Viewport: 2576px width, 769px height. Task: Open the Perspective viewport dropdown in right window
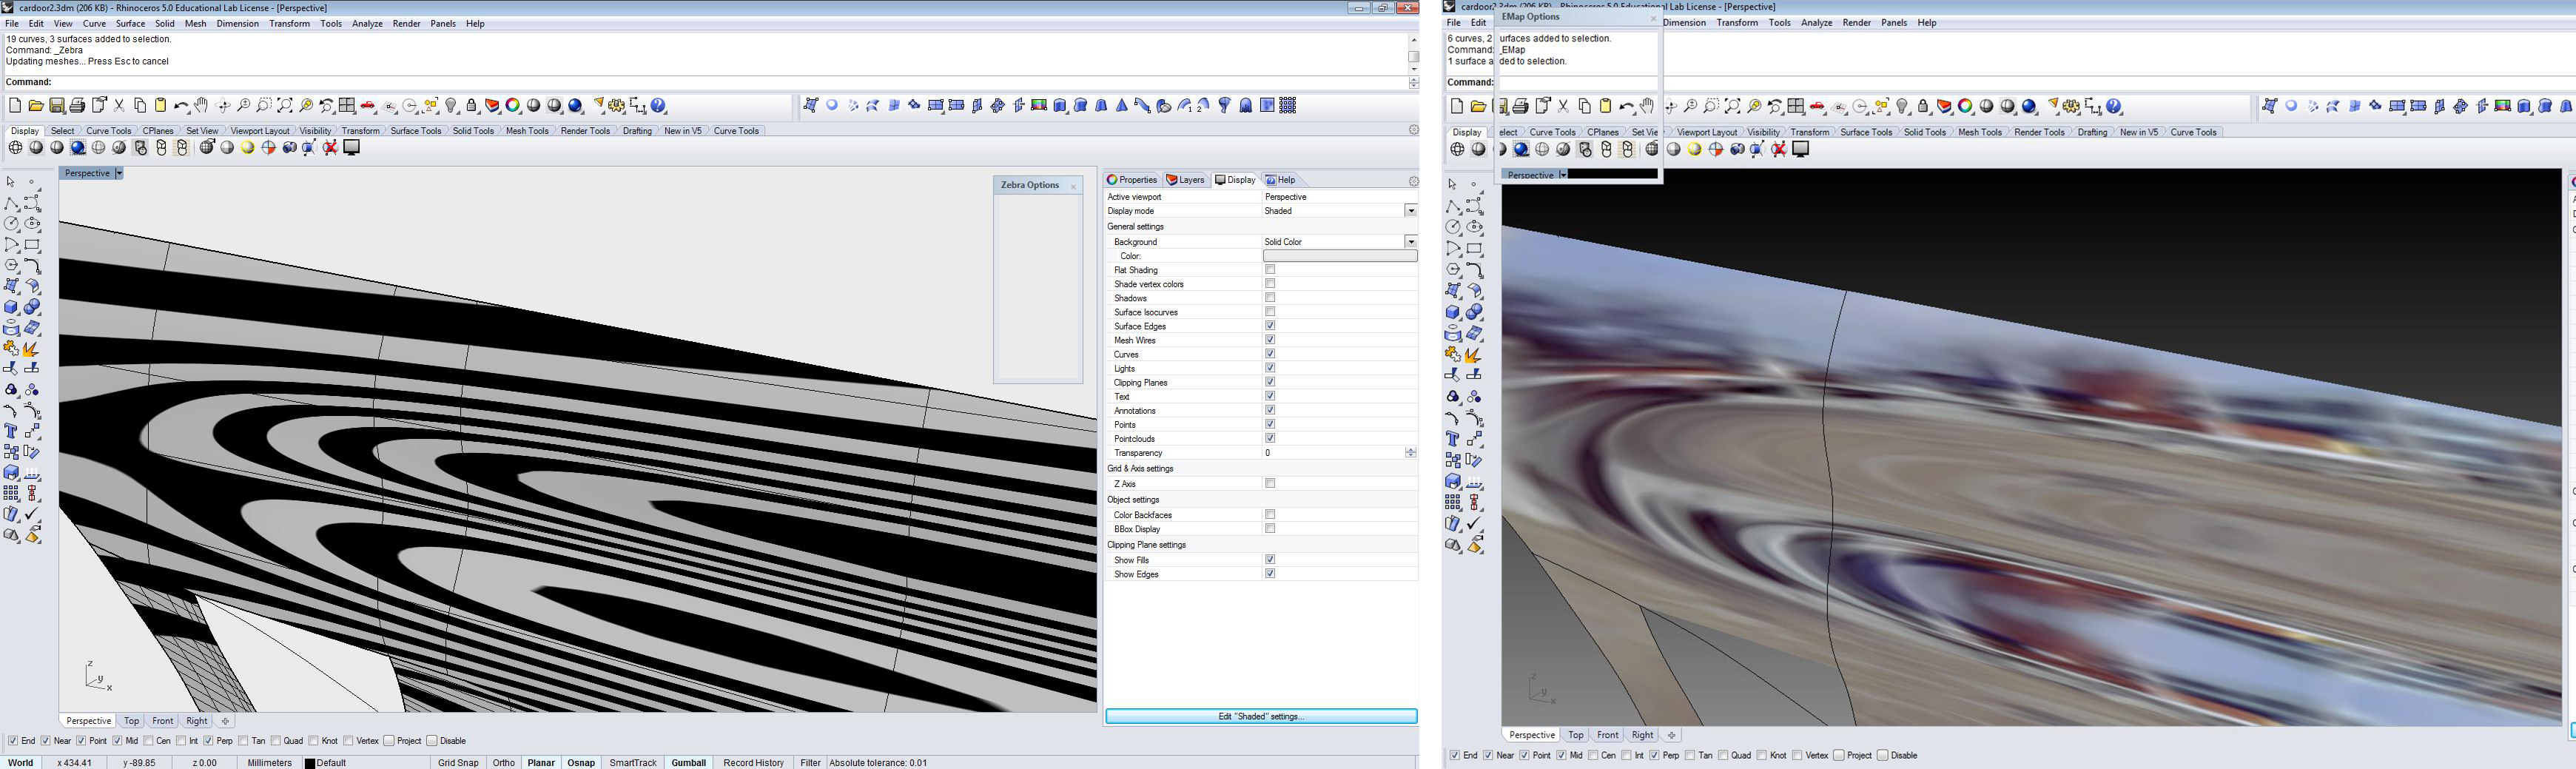click(1562, 175)
